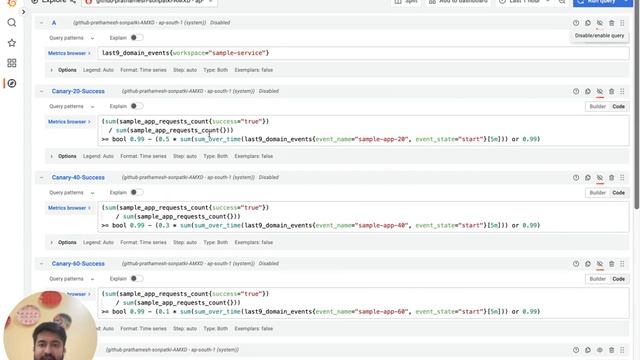The width and height of the screenshot is (640, 360).
Task: Show help for Canary-60-Success query
Action: (576, 264)
